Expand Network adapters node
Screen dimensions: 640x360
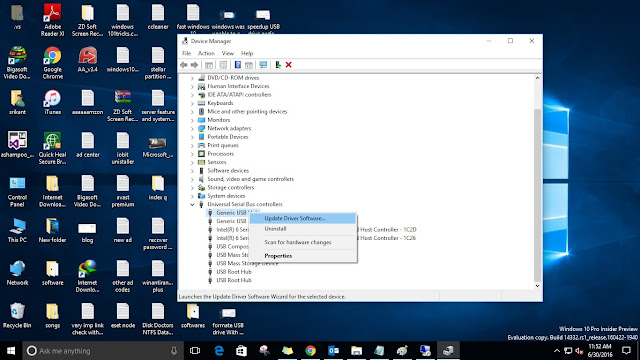192,128
